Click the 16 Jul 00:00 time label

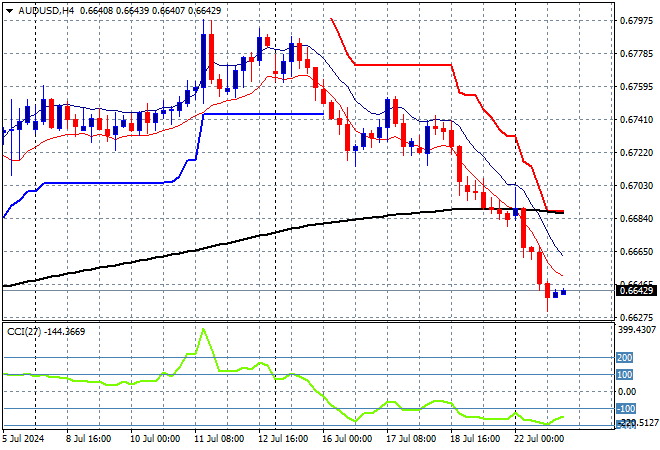pyautogui.click(x=345, y=438)
